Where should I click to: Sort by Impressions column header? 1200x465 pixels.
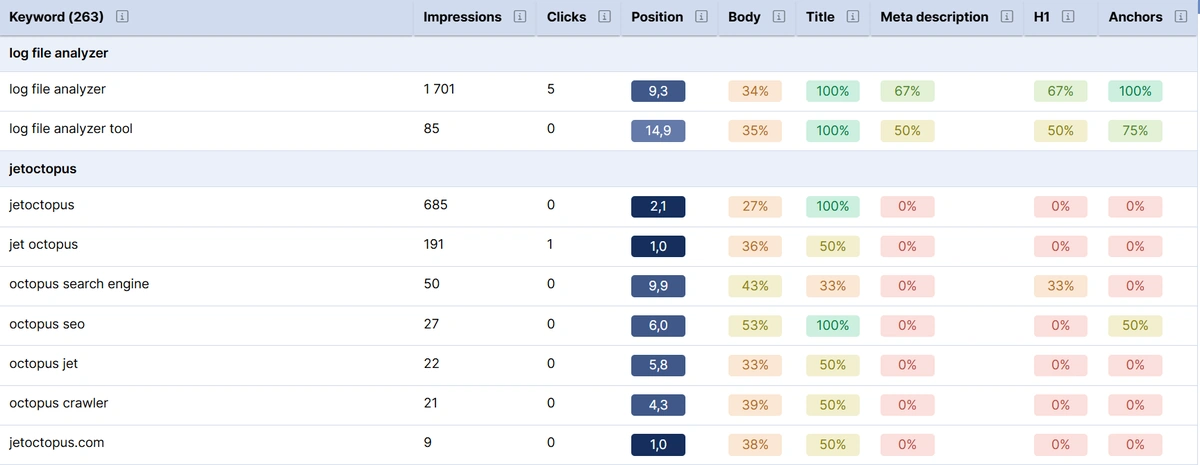coord(462,17)
